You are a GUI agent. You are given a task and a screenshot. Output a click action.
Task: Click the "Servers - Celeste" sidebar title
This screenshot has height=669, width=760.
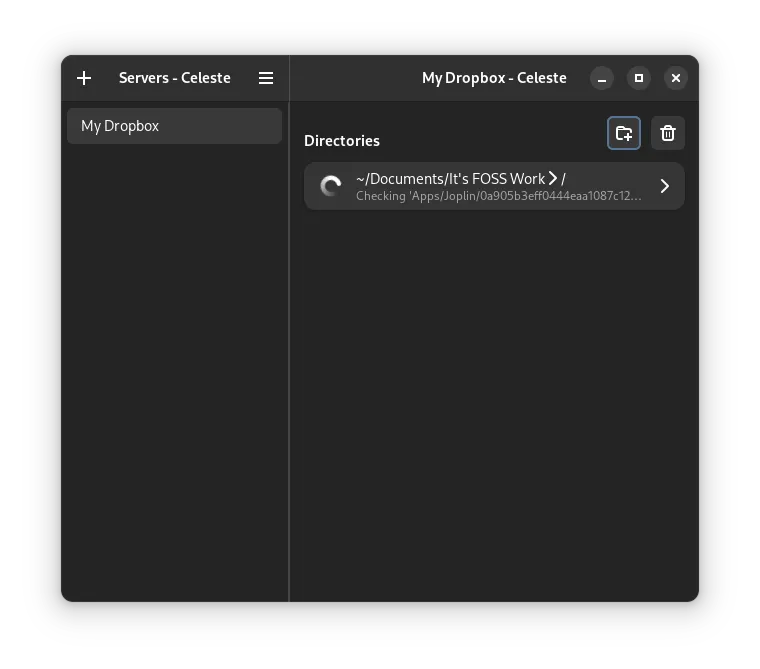tap(175, 78)
